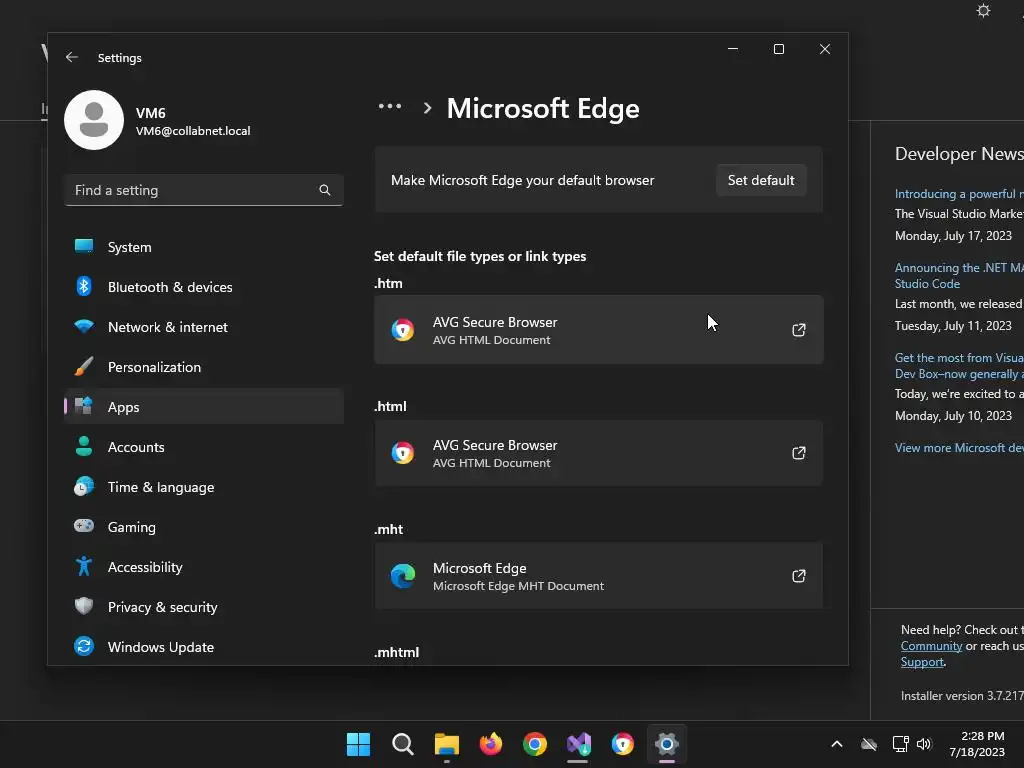Open 'Introducing a powerful' news link
This screenshot has width=1024, height=768.
pyautogui.click(x=959, y=194)
